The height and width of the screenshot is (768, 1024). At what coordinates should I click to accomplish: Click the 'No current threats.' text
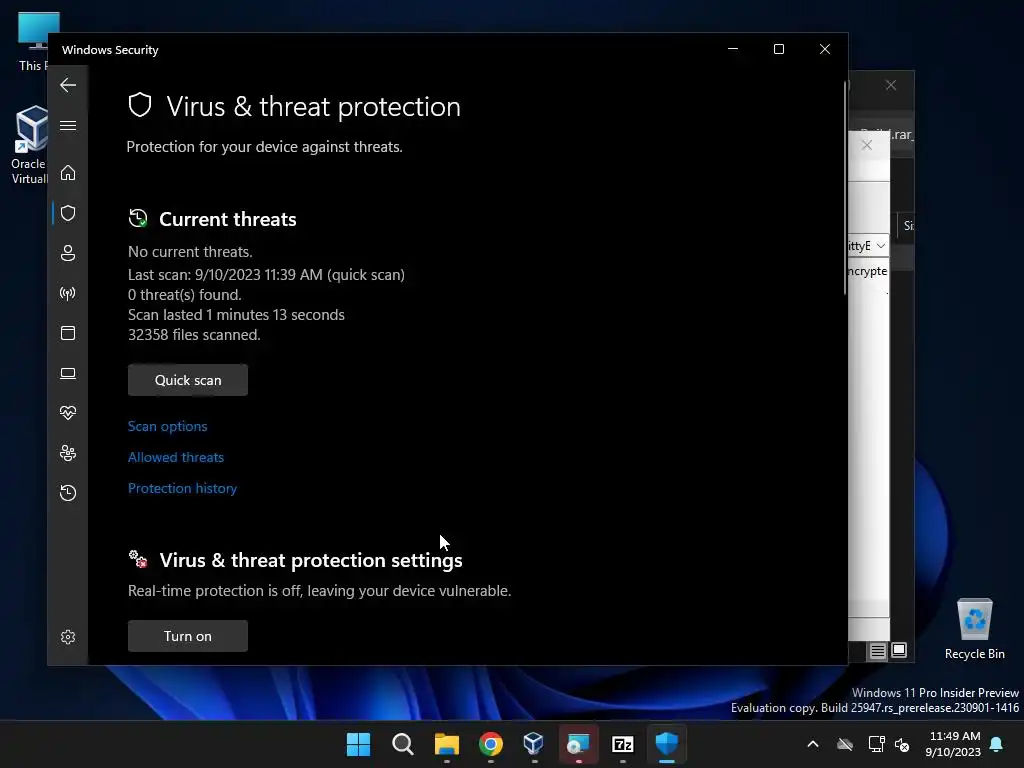click(190, 252)
